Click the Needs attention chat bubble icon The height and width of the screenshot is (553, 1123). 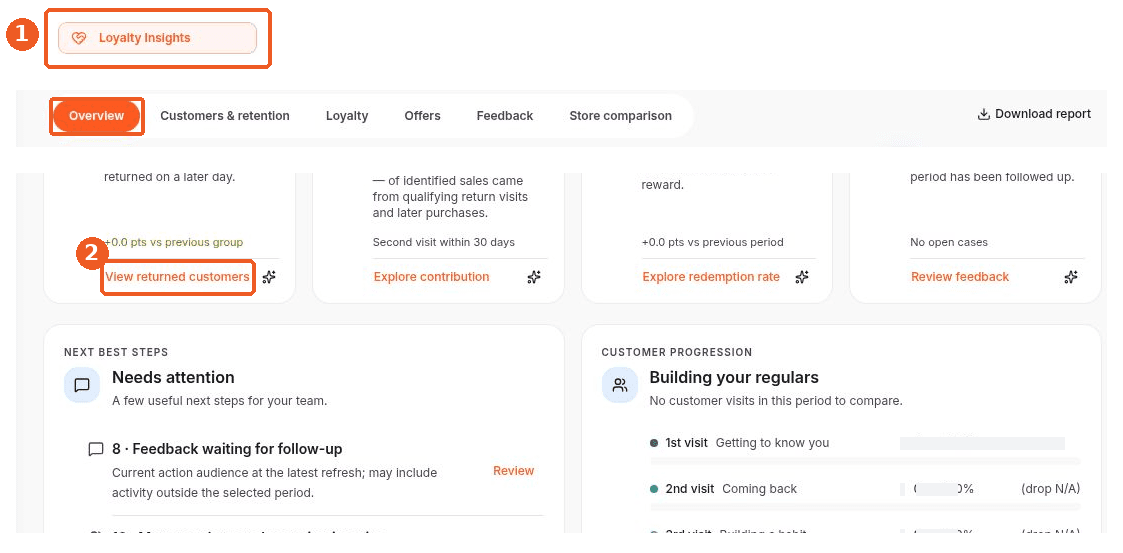click(82, 385)
